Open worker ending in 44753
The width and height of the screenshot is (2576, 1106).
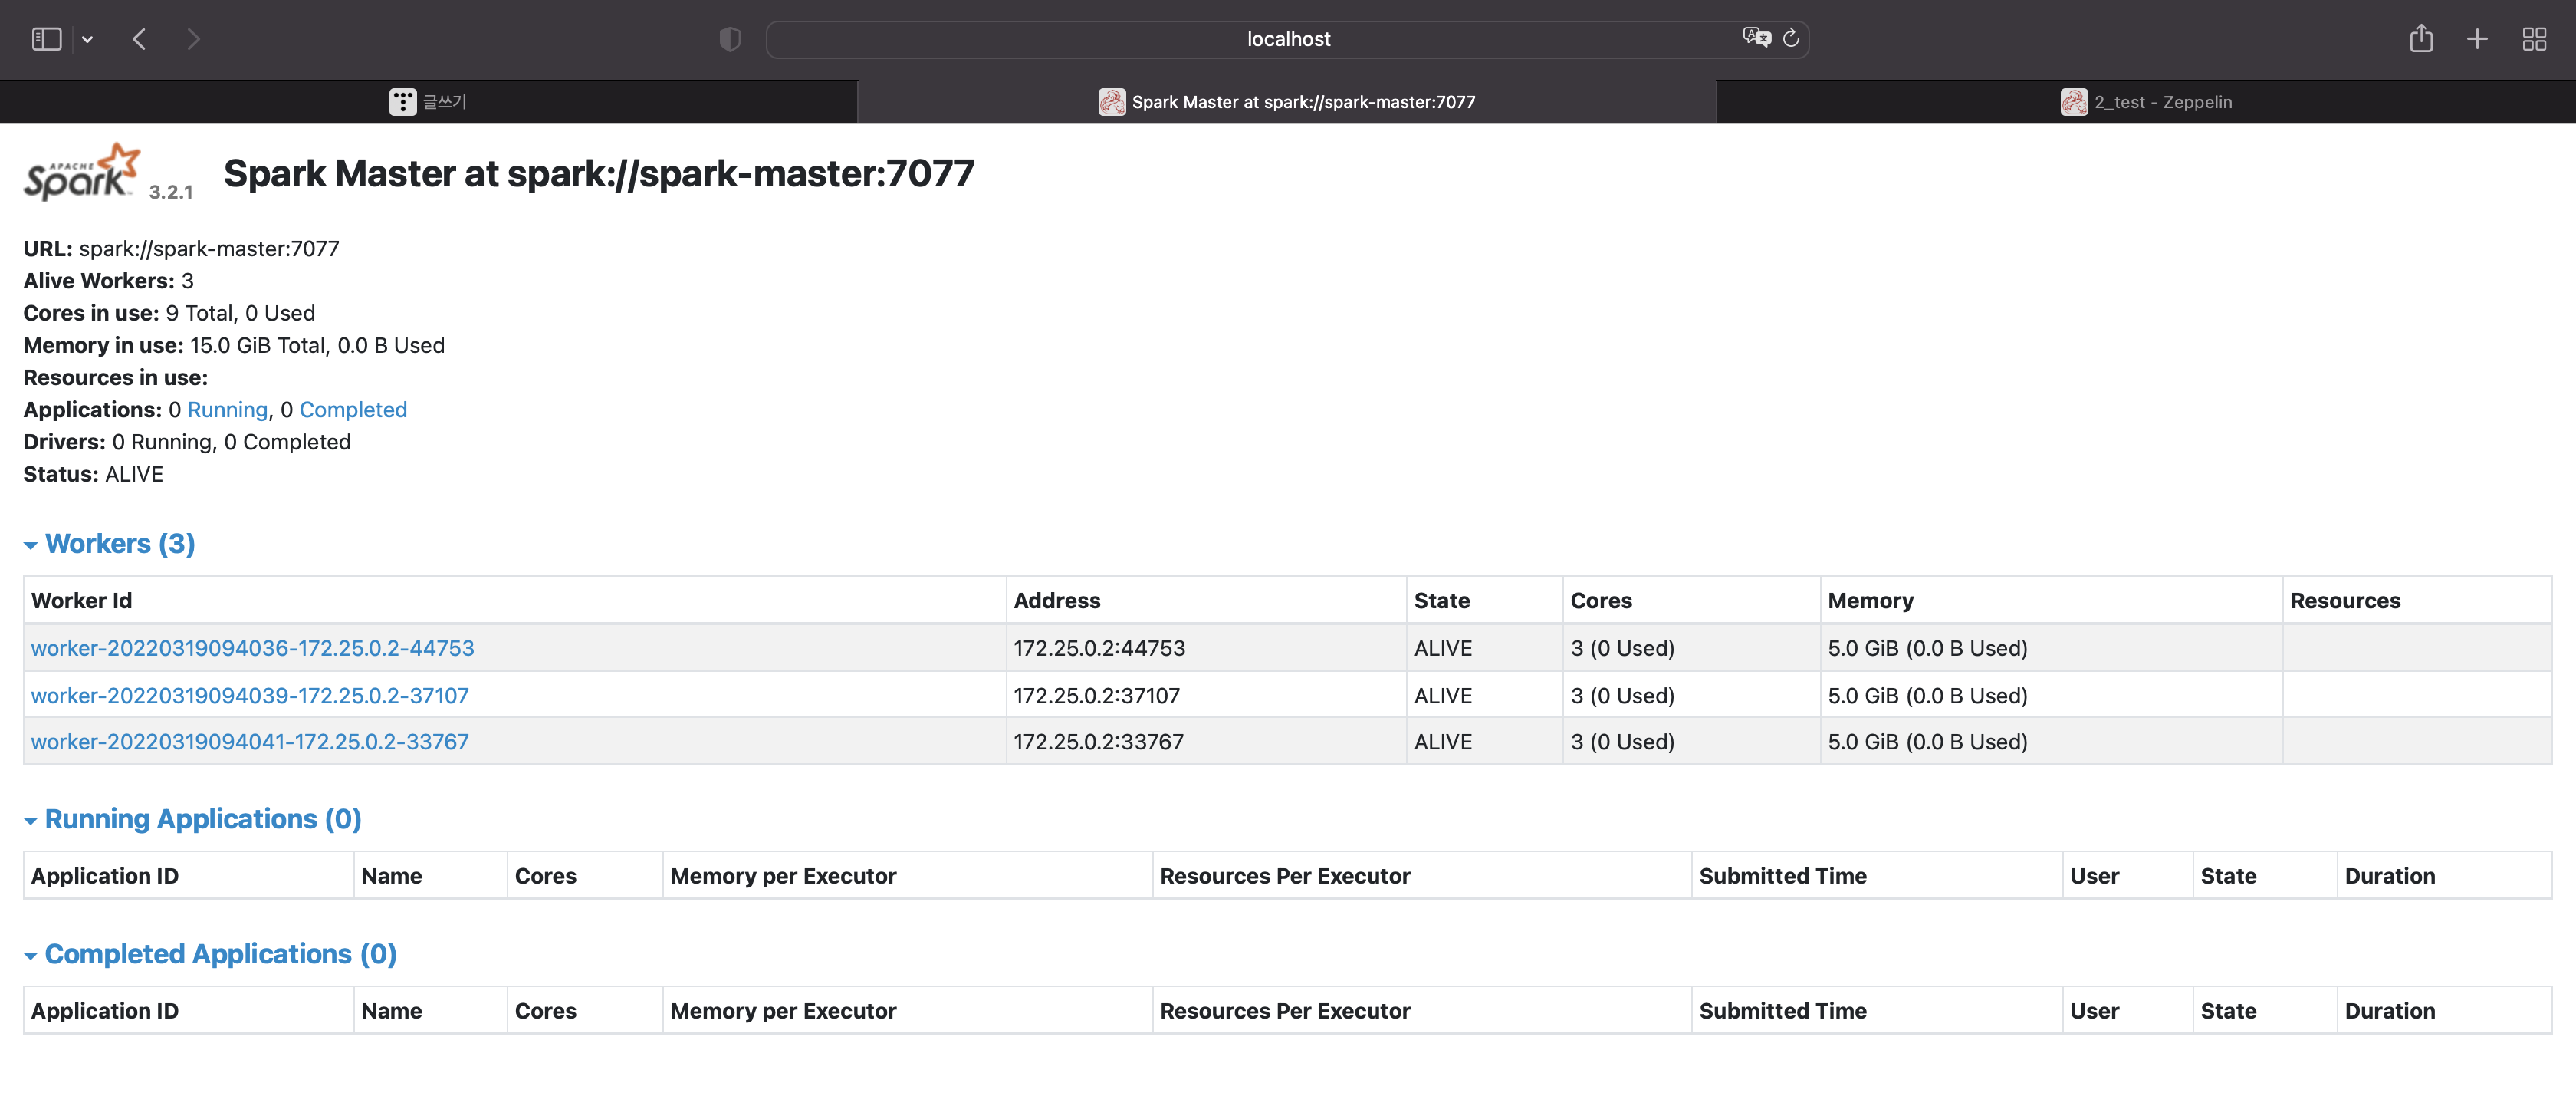pyautogui.click(x=253, y=648)
